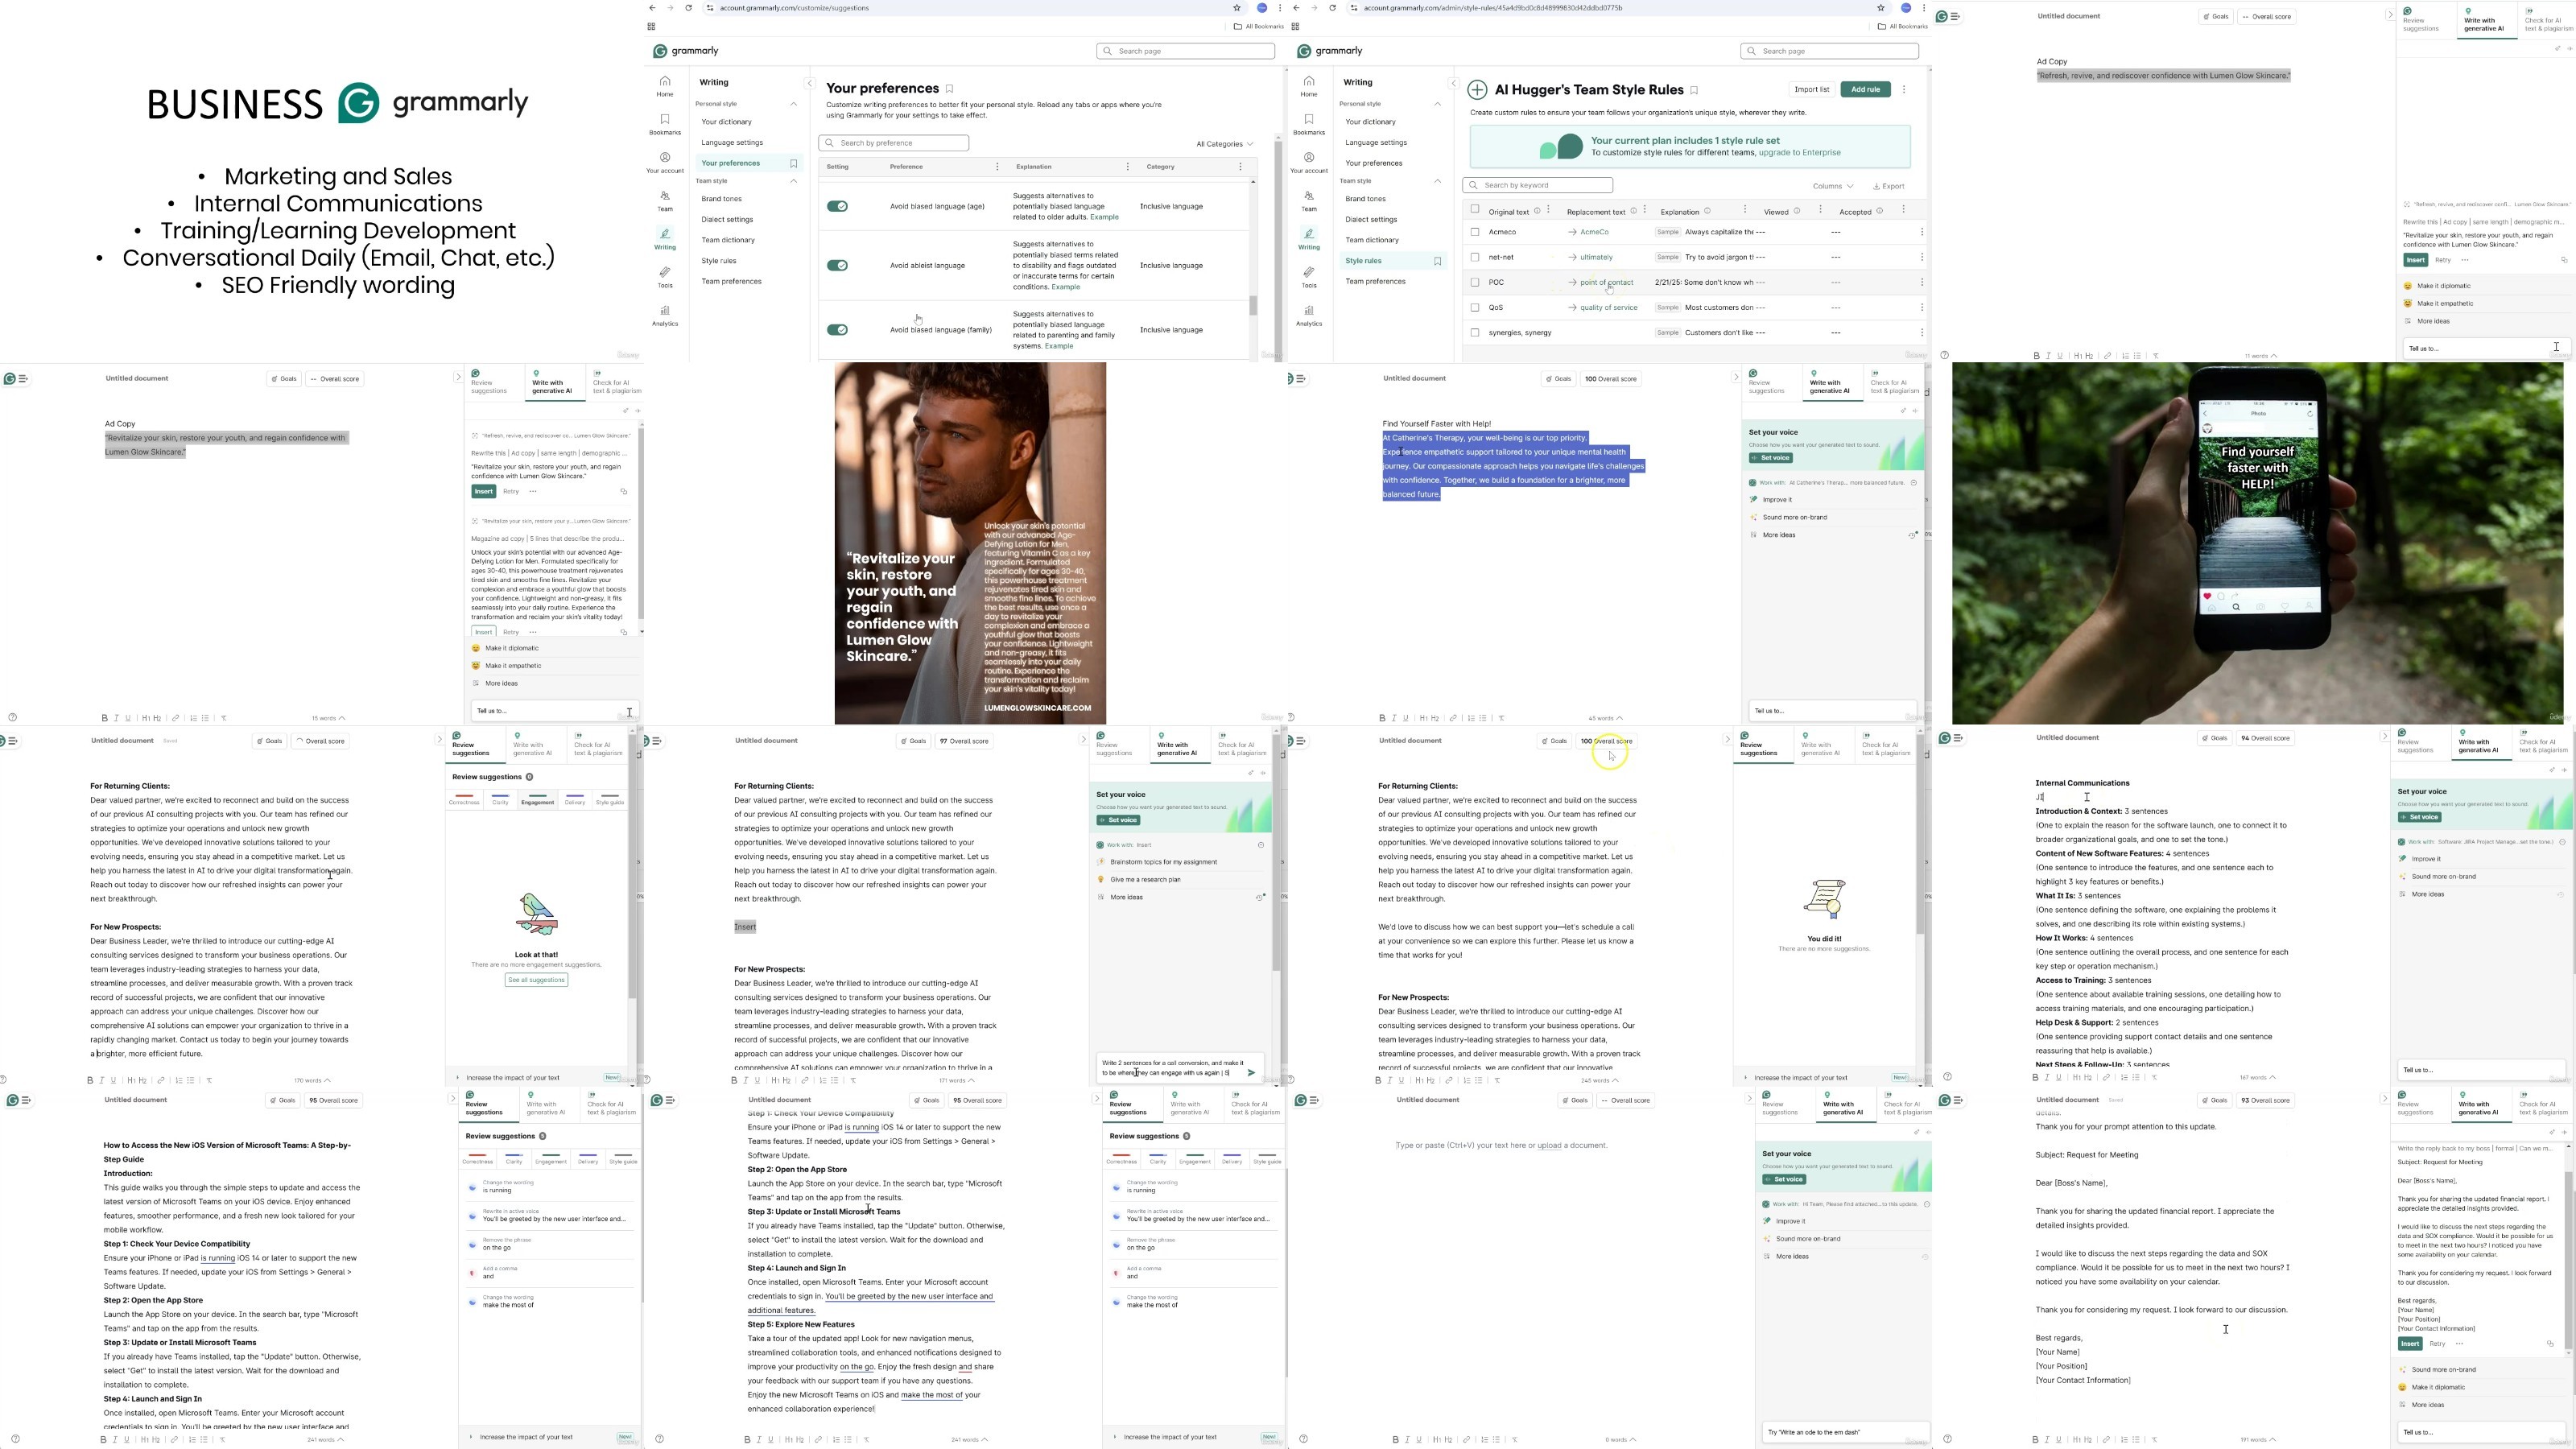Open Home in the Your preferences page sidebar

click(x=664, y=86)
